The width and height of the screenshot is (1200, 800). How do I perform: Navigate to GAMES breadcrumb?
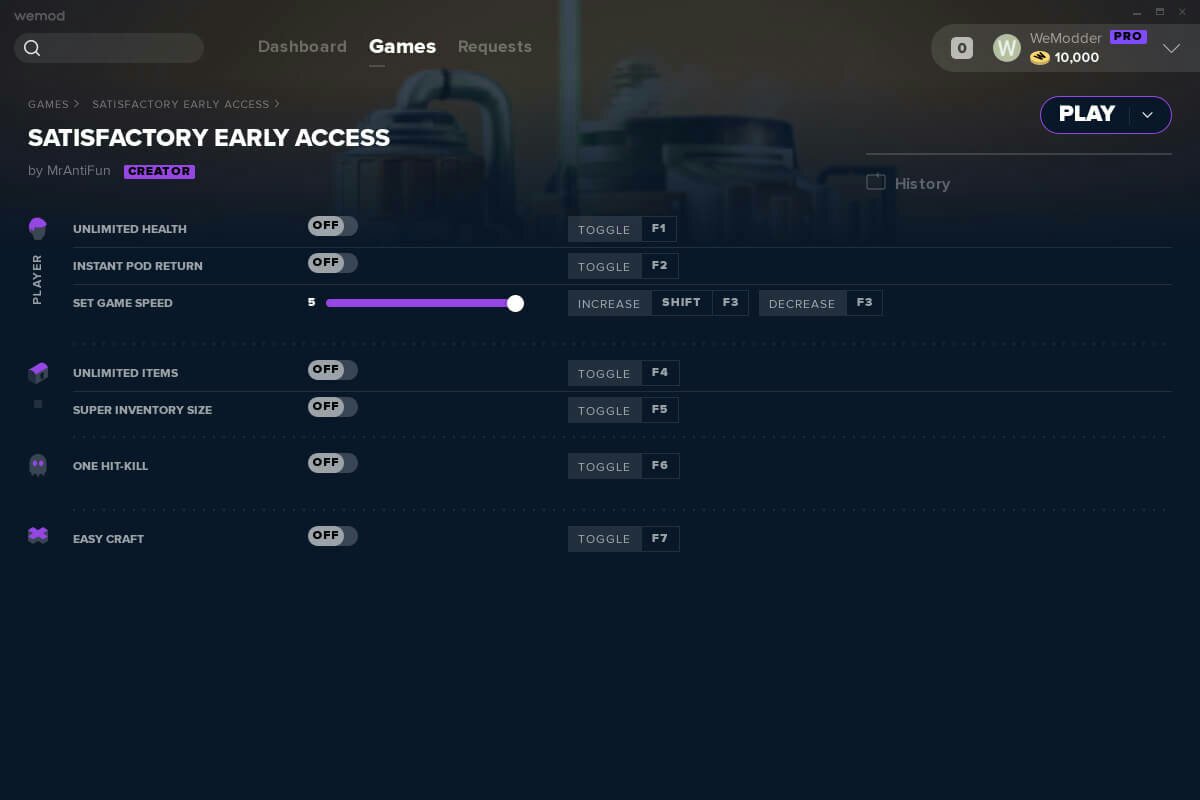(x=48, y=104)
